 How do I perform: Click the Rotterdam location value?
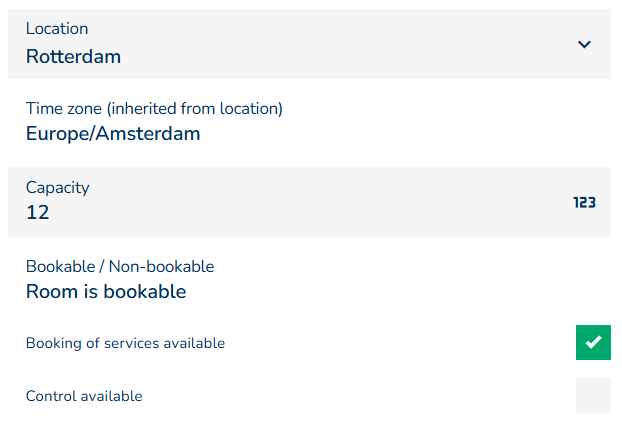coord(73,57)
